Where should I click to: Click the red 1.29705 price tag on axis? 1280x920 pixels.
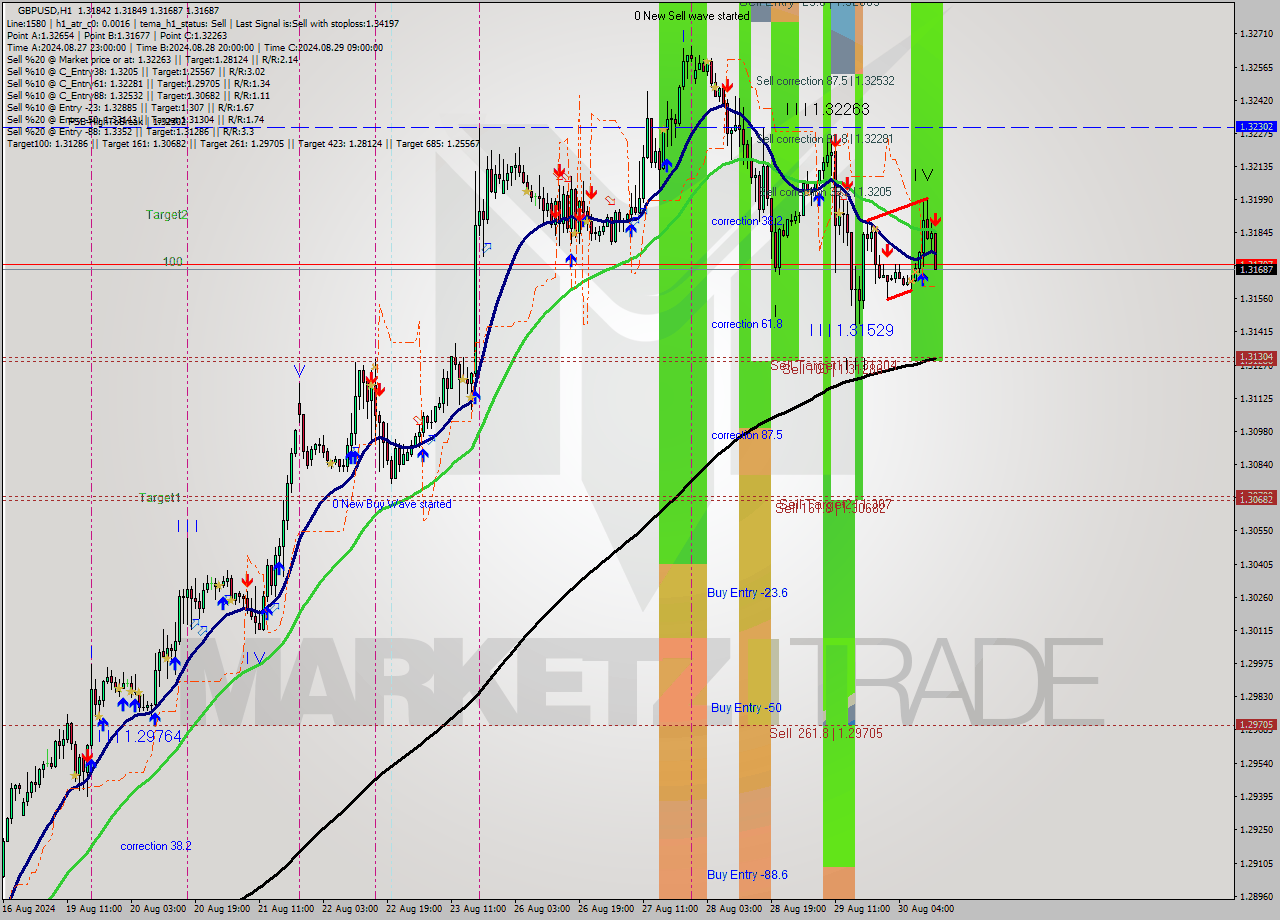[x=1255, y=725]
